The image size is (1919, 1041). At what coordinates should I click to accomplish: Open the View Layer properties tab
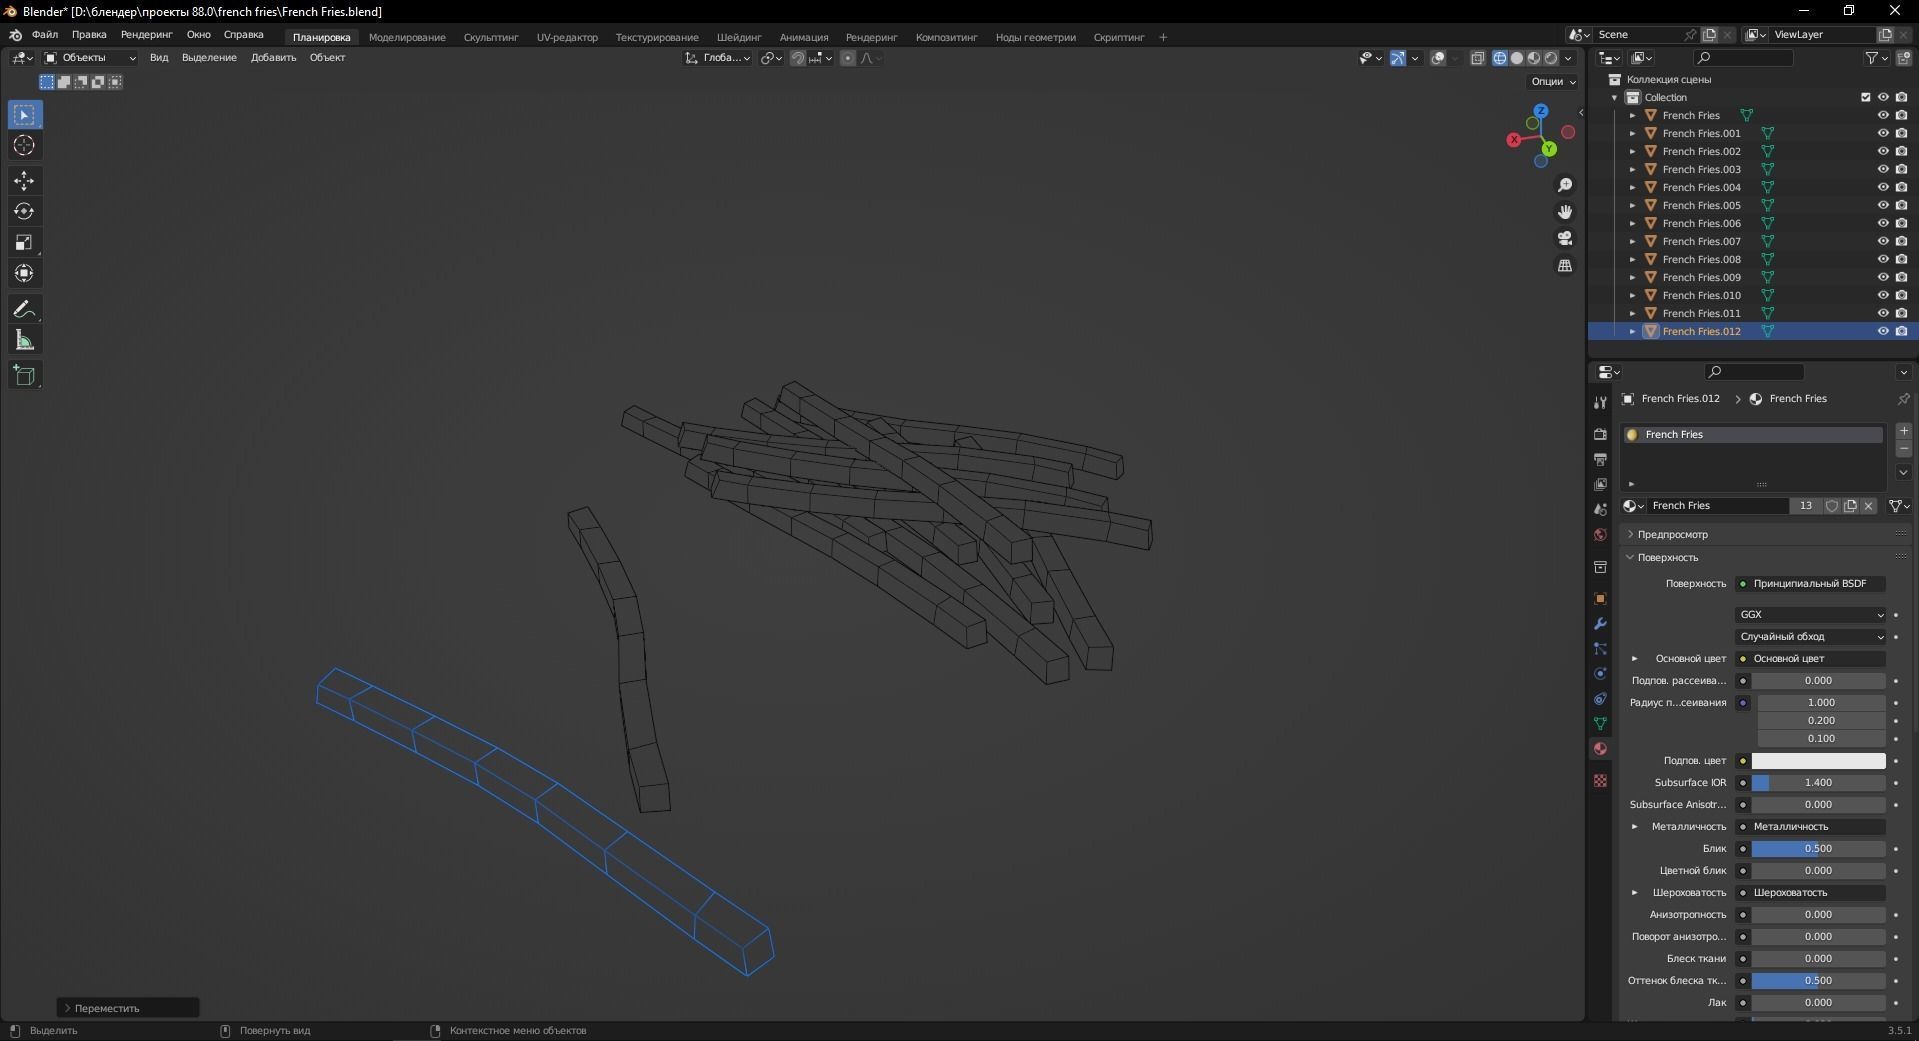click(1600, 484)
